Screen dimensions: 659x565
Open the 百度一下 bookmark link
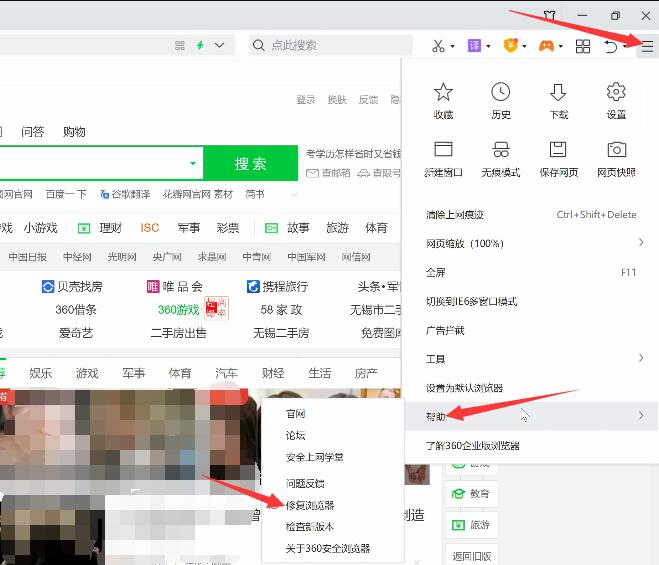(x=66, y=194)
